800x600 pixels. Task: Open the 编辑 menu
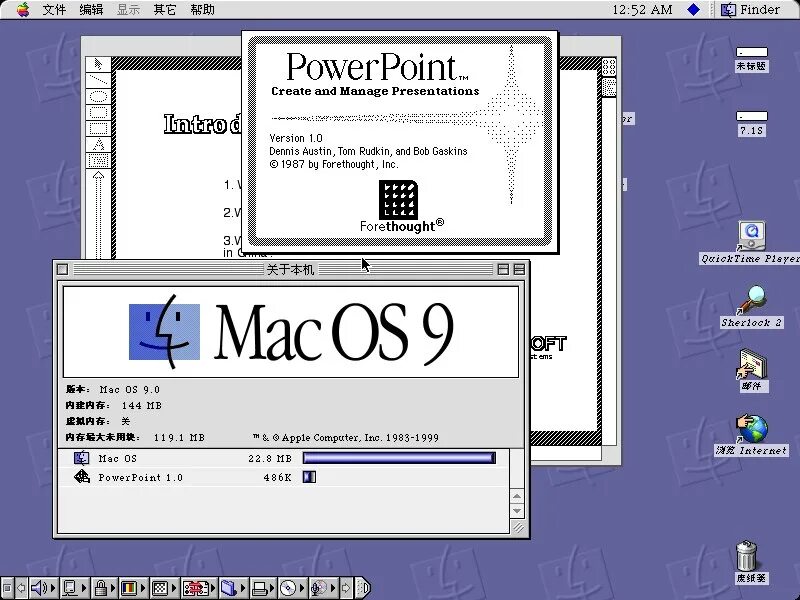(91, 9)
